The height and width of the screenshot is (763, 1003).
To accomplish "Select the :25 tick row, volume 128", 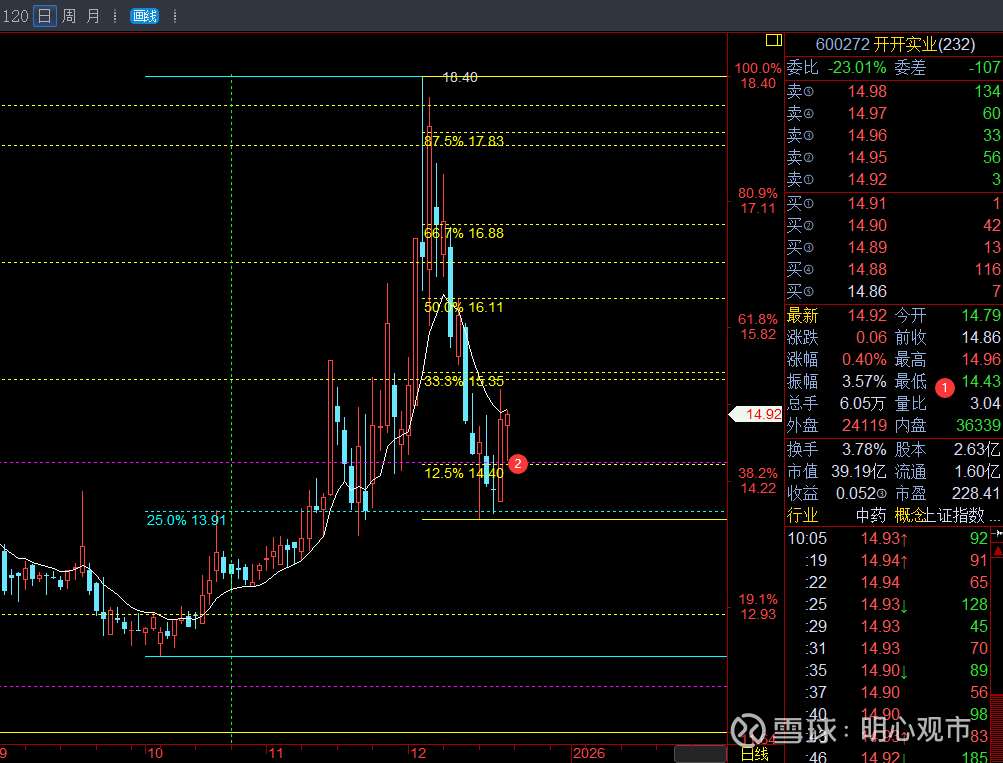I will coord(888,604).
